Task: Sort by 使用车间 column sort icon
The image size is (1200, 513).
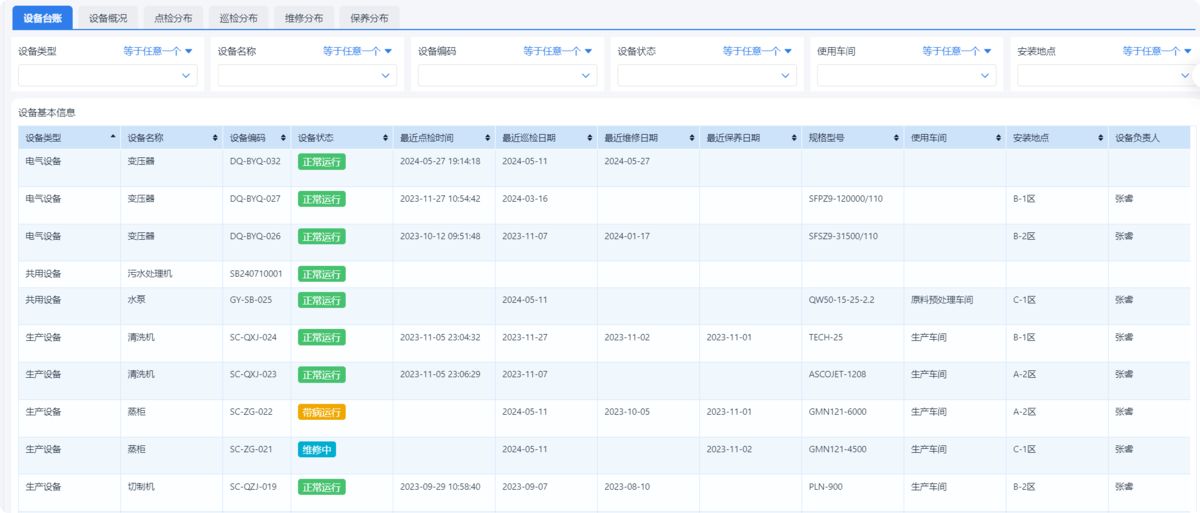Action: [998, 137]
